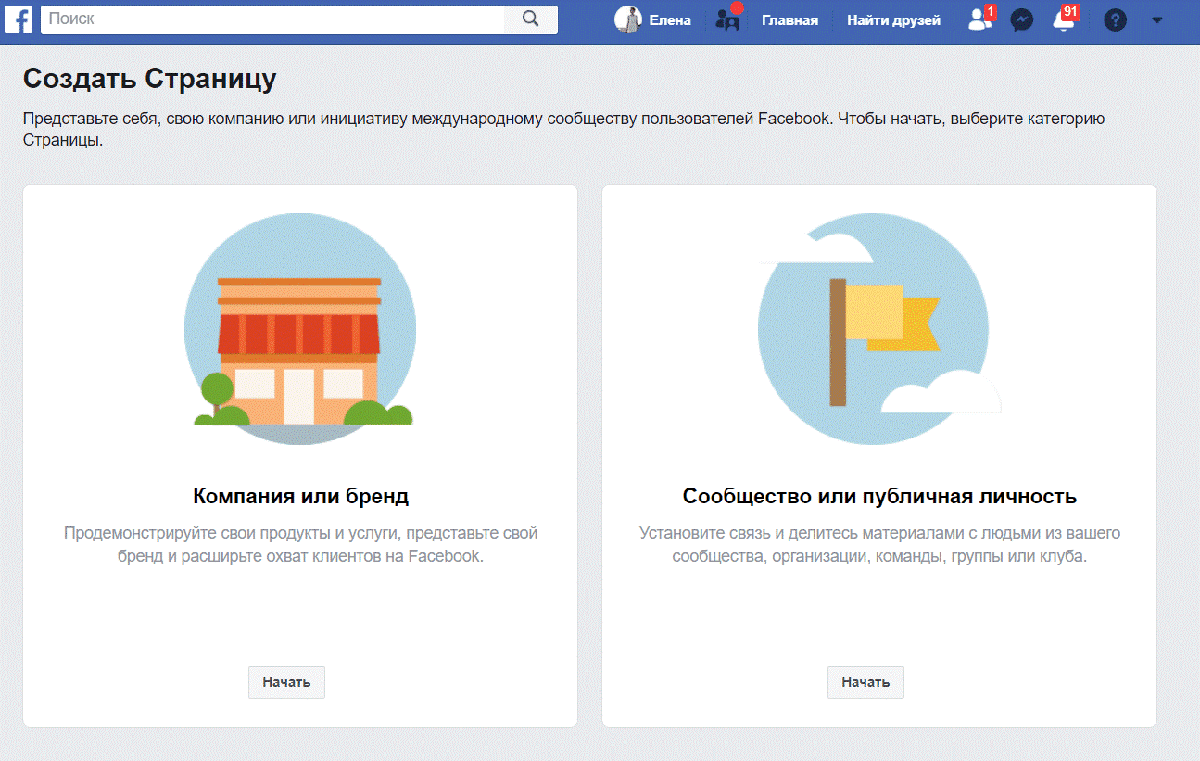This screenshot has height=761, width=1200.
Task: Open the Facebook logo home icon
Action: click(x=19, y=20)
